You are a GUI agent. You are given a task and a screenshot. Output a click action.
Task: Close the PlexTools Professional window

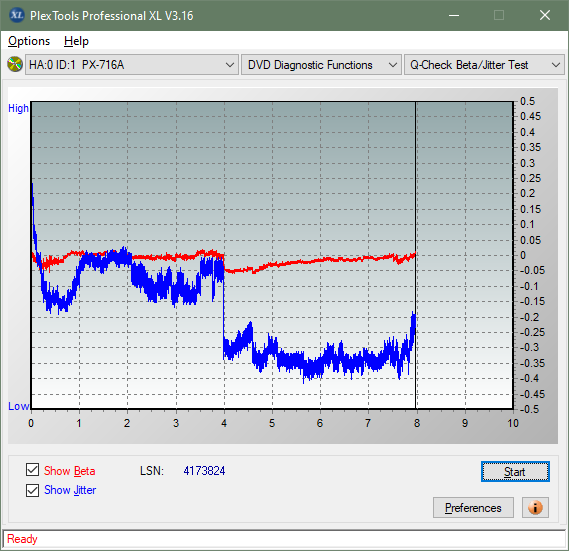coord(545,15)
